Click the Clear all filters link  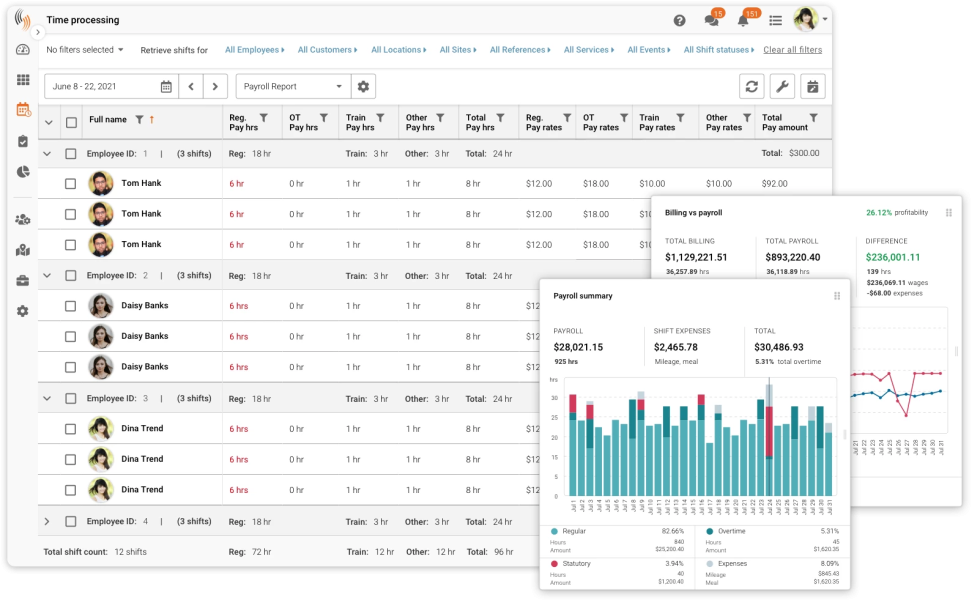(792, 50)
